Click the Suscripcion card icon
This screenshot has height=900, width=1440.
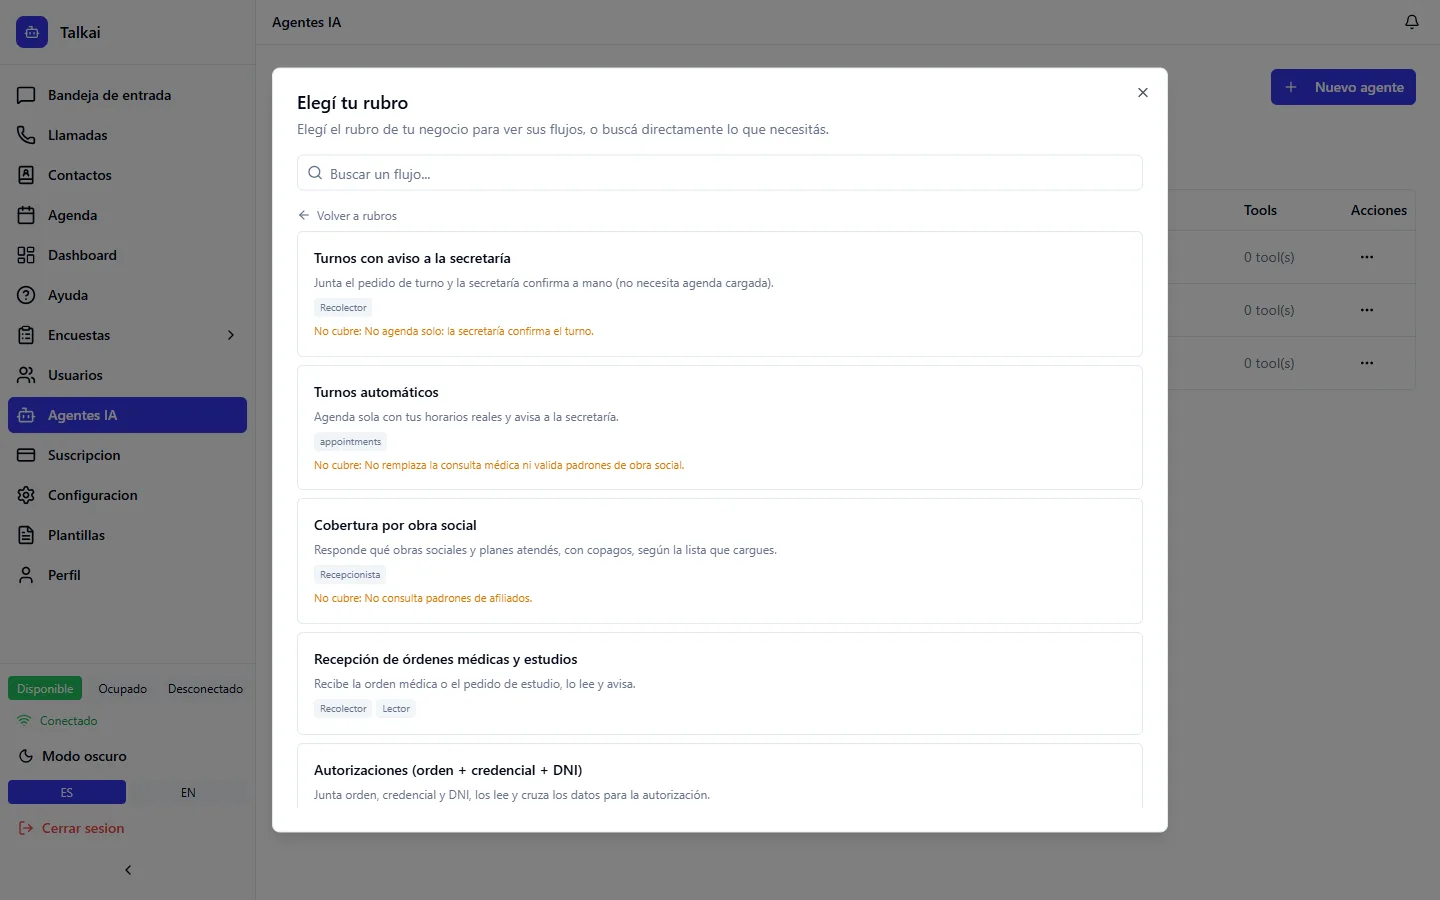[26, 455]
